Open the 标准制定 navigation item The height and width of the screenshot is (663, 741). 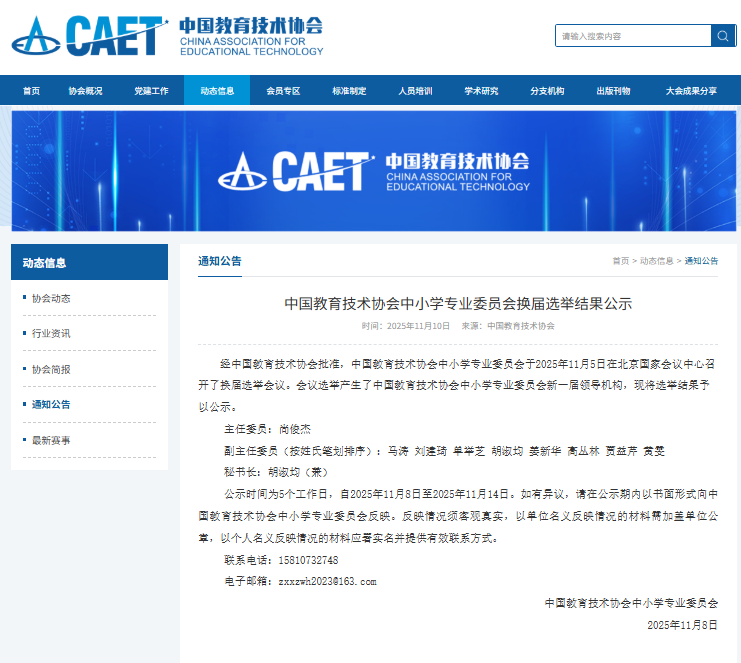tap(349, 91)
